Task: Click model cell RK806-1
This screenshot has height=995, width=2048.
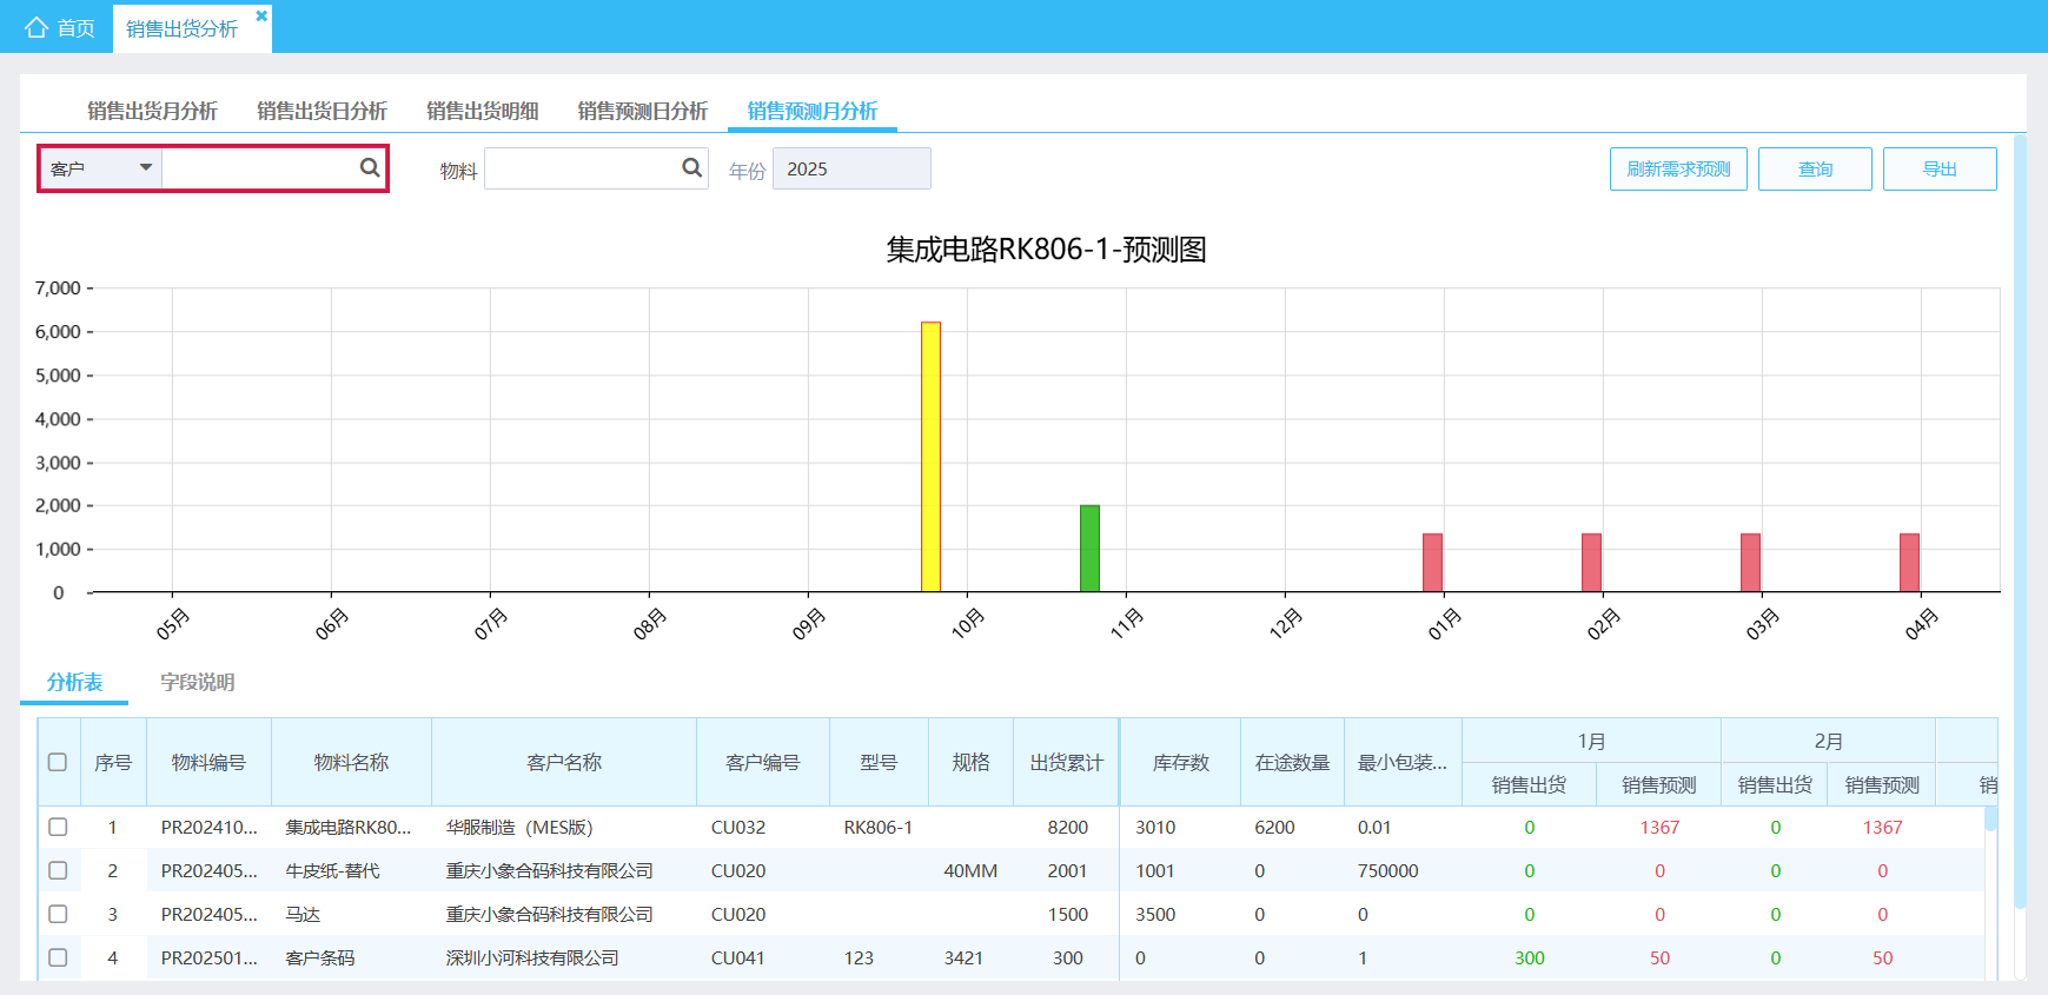Action: pos(878,827)
